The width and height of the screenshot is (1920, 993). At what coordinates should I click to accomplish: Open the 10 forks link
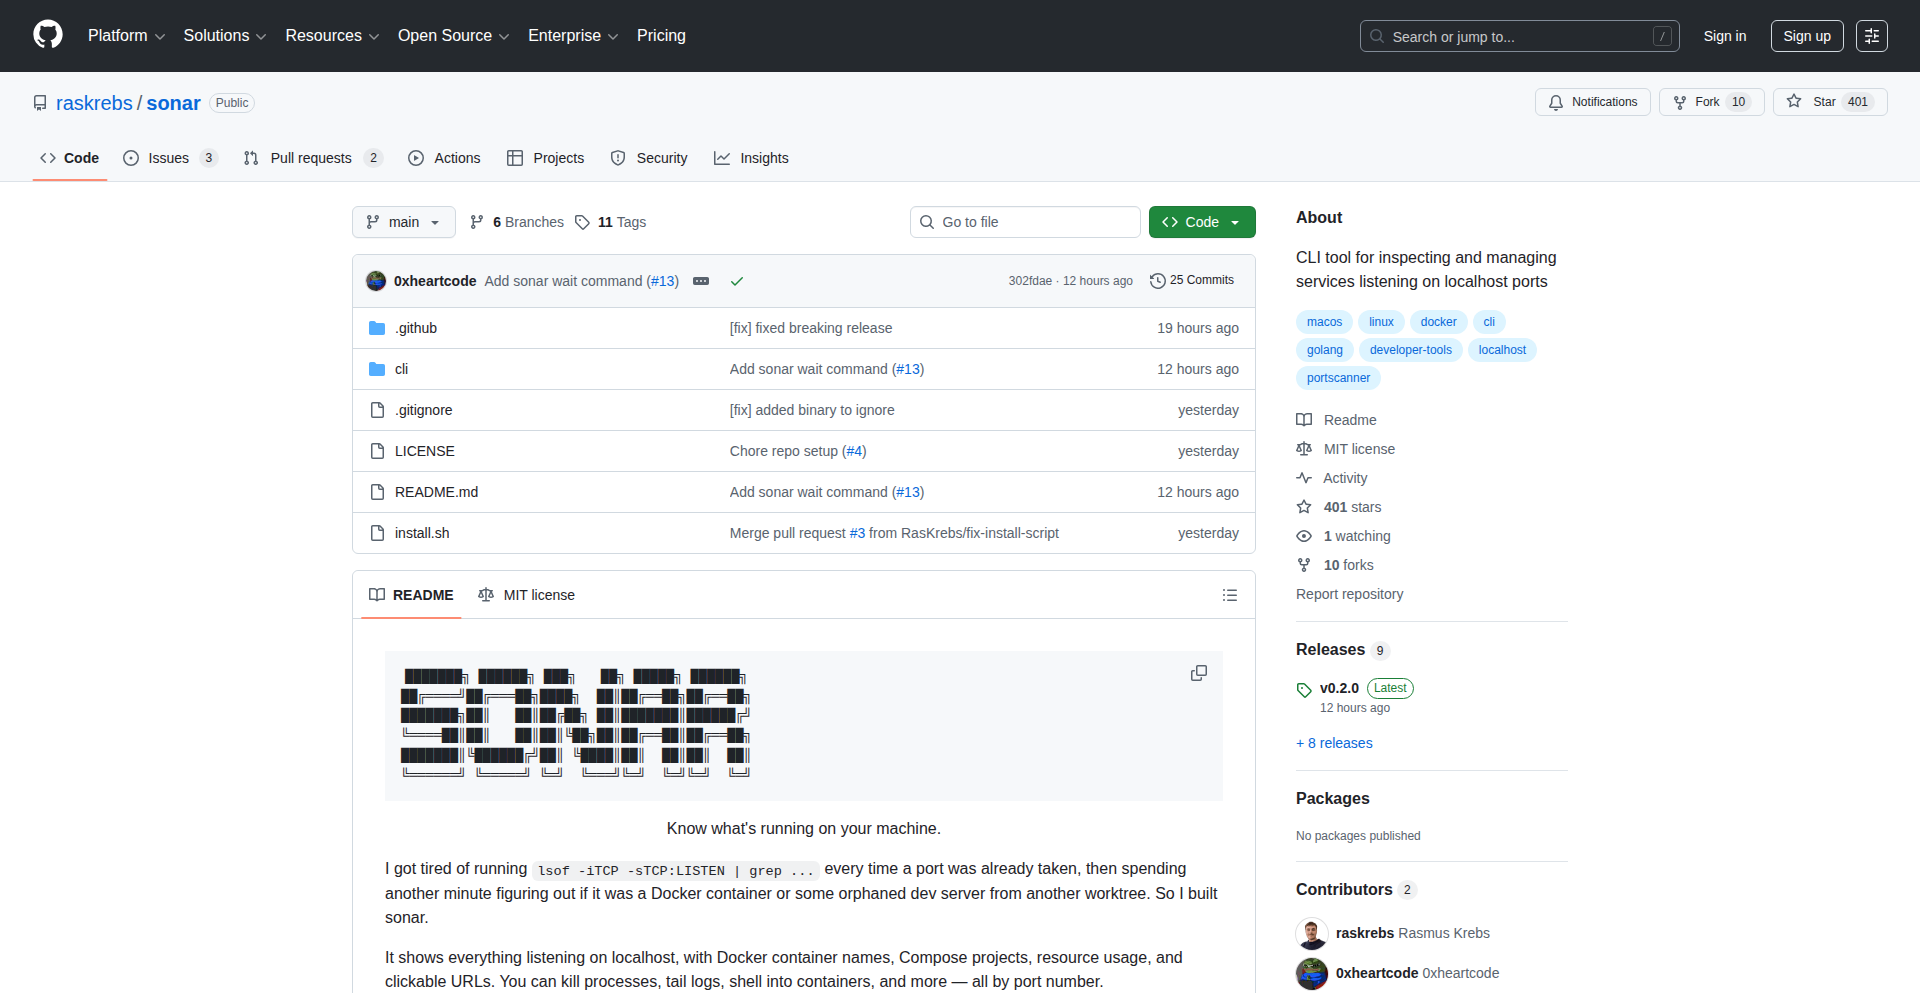(1335, 565)
